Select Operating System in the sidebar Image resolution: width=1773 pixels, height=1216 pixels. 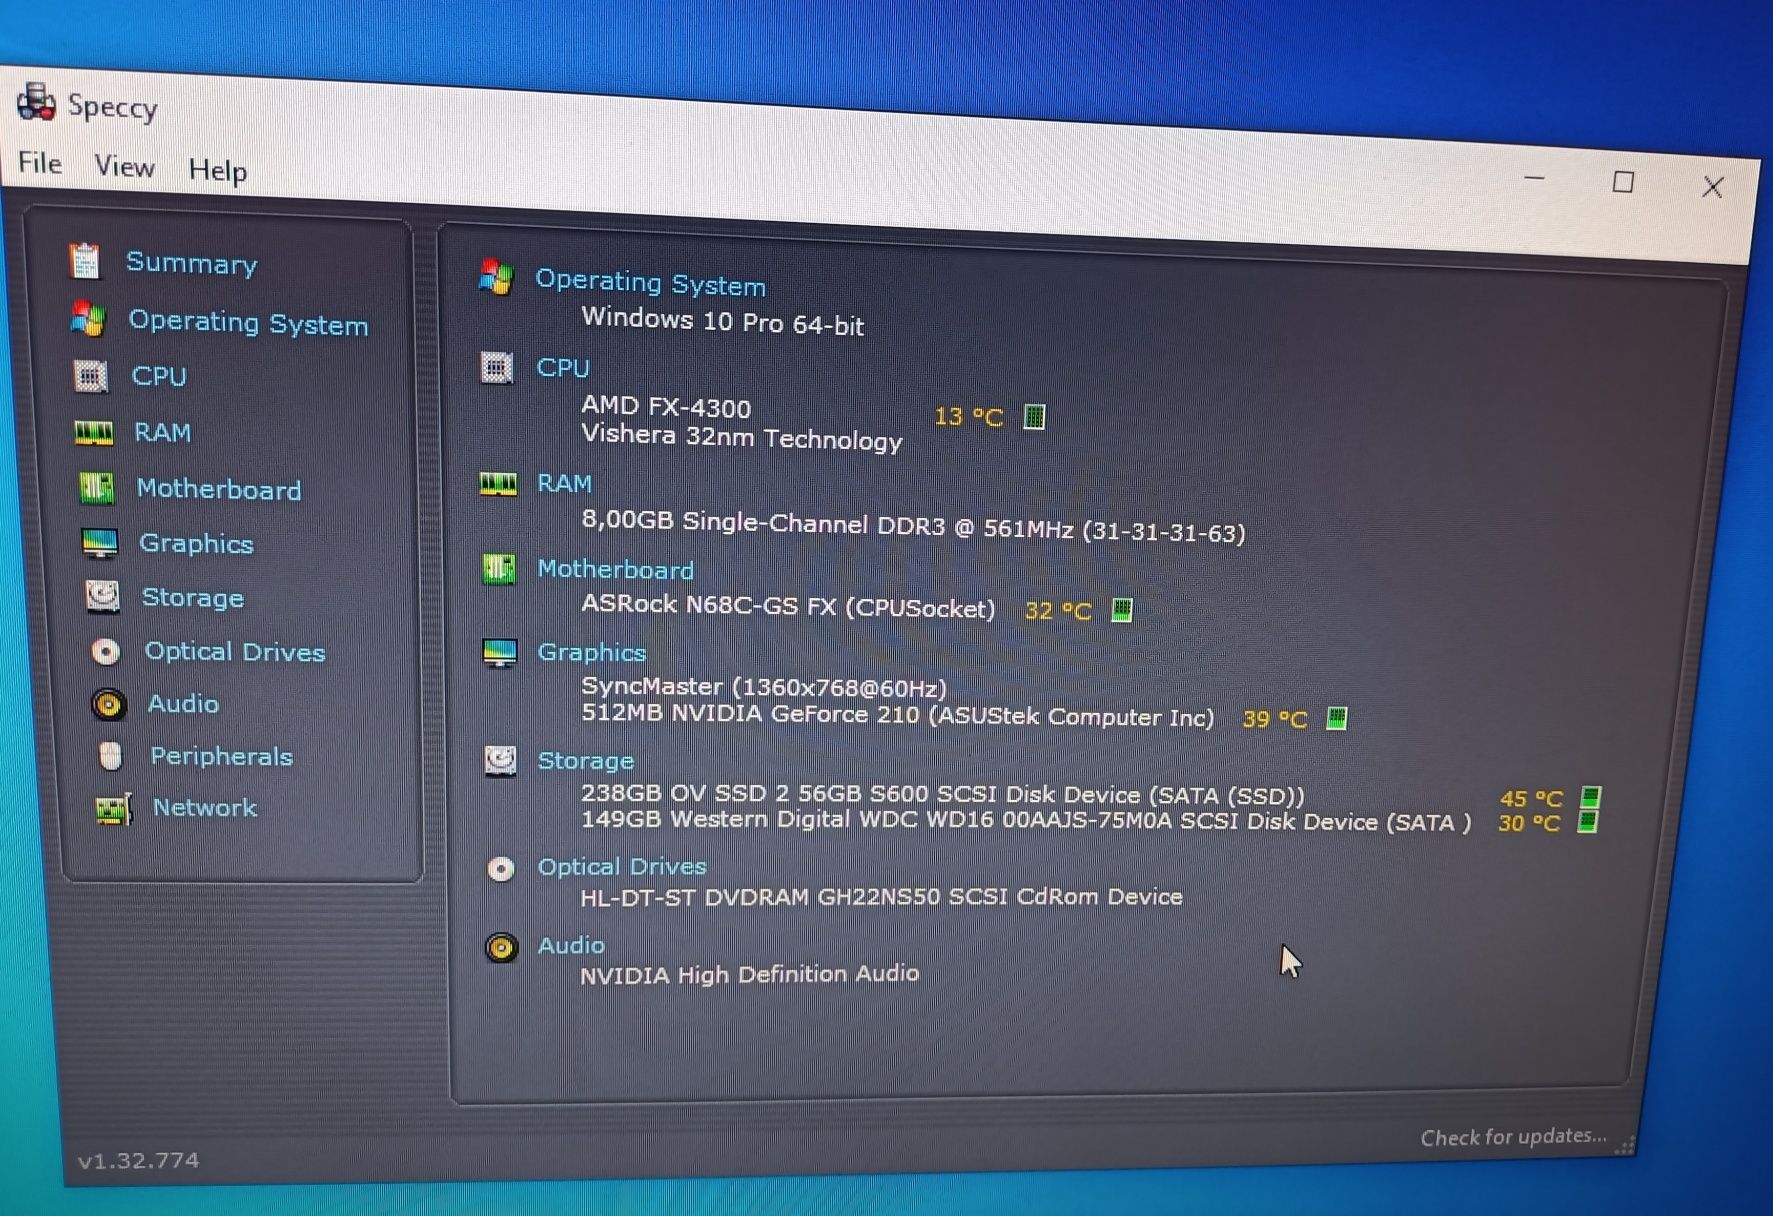pos(248,323)
